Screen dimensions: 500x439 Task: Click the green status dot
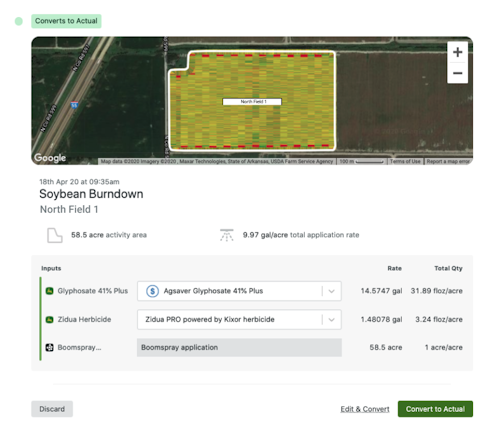click(19, 21)
